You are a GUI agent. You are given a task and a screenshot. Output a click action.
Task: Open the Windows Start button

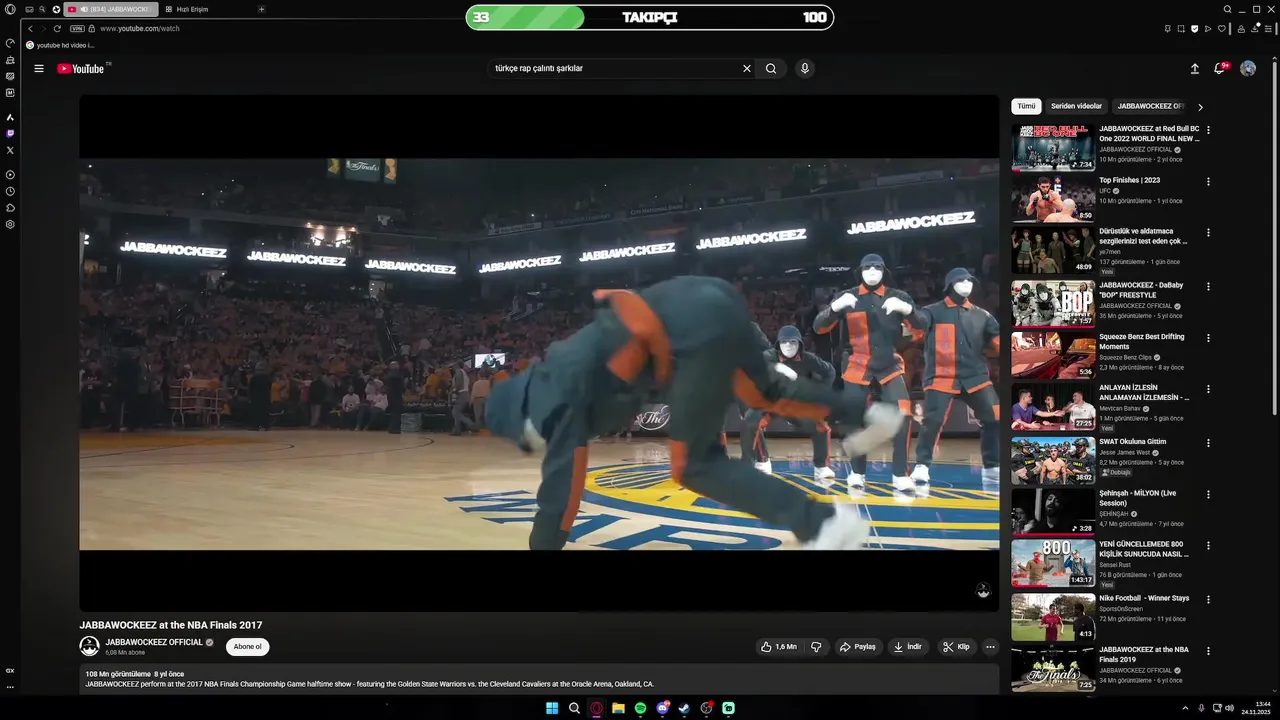point(552,708)
